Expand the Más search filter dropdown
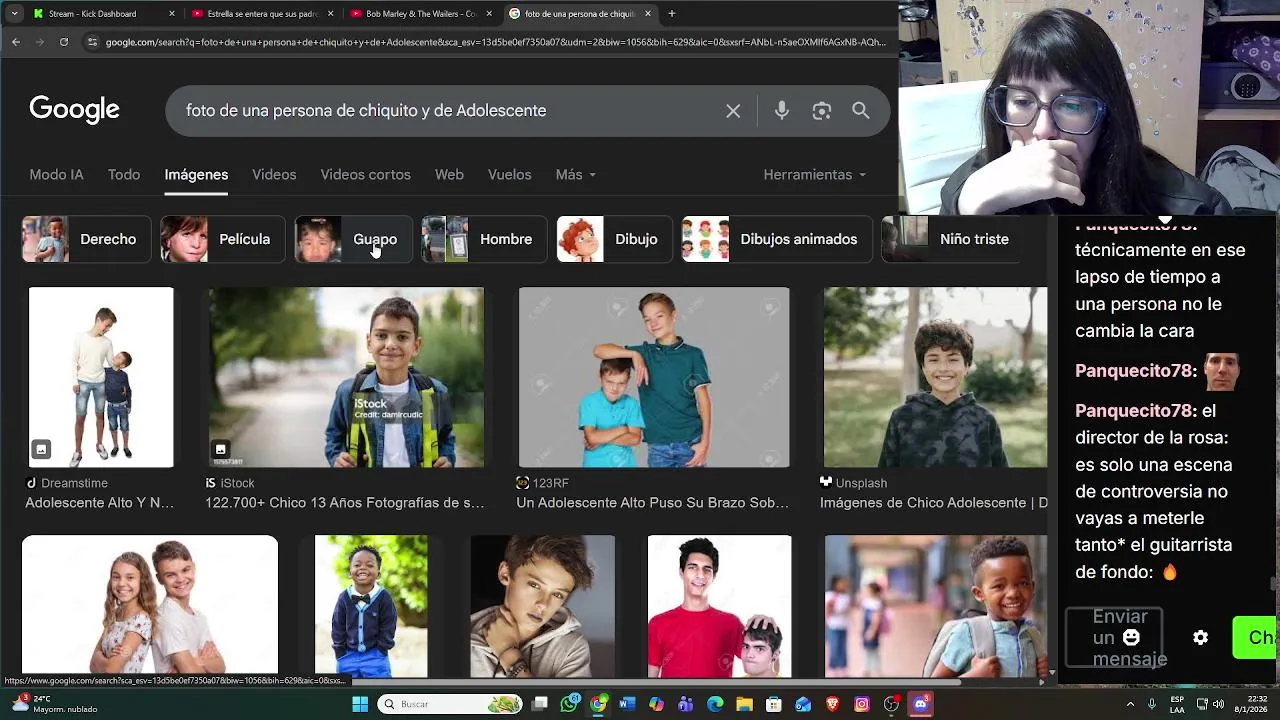Screen dimensions: 1280x720 576,175
